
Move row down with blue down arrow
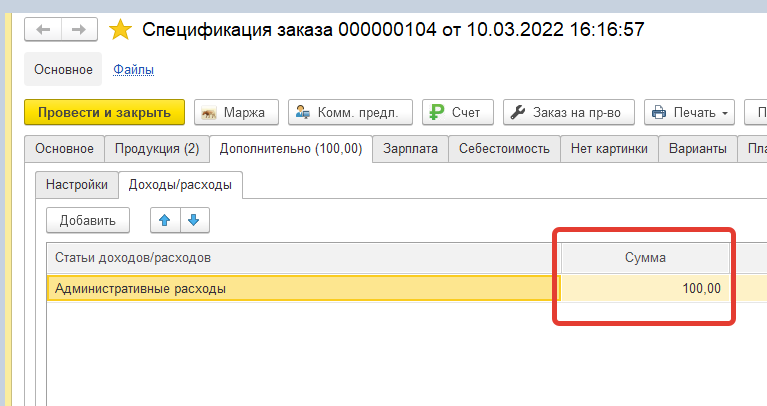(195, 221)
